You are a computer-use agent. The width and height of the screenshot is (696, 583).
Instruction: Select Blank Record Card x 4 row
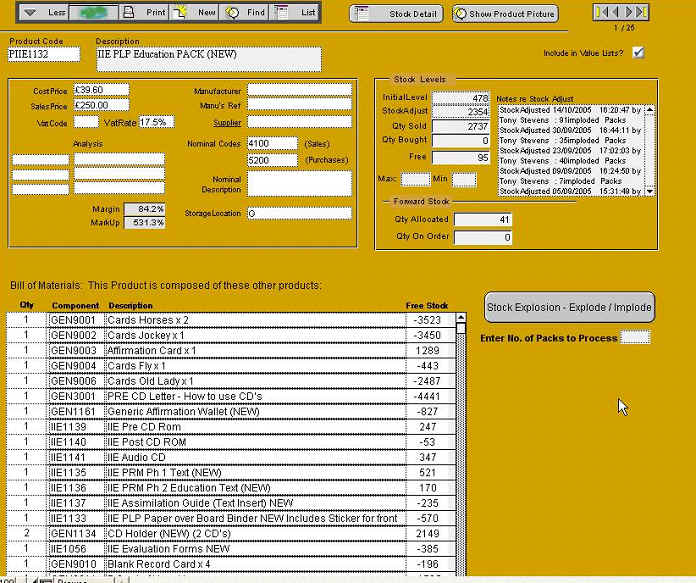tap(231, 564)
